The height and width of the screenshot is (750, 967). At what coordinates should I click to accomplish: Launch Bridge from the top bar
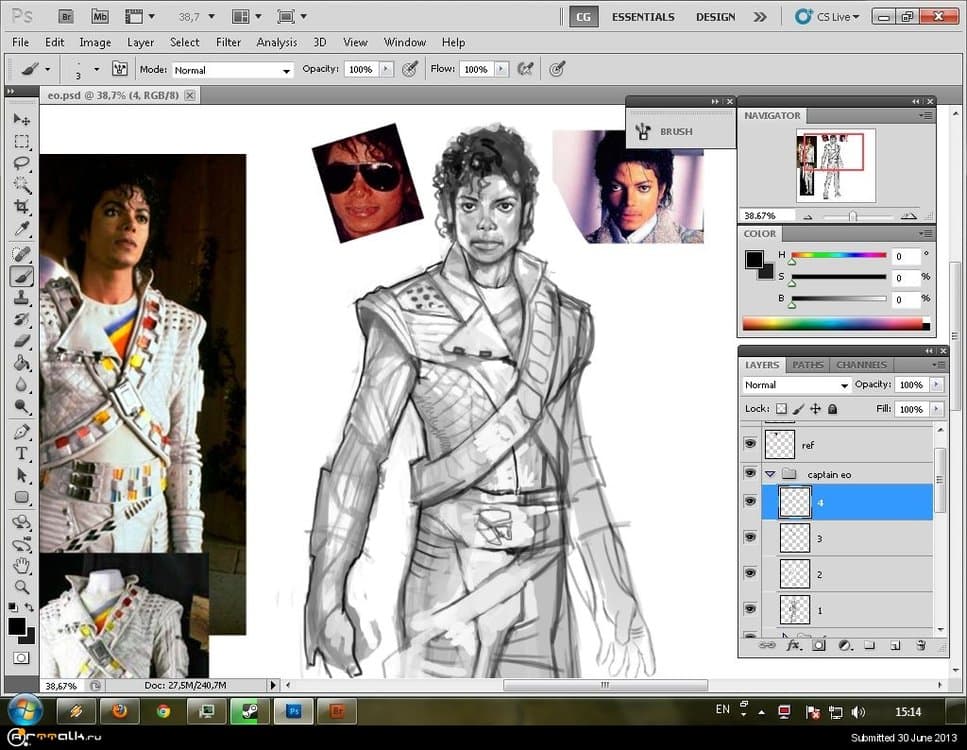click(x=66, y=17)
